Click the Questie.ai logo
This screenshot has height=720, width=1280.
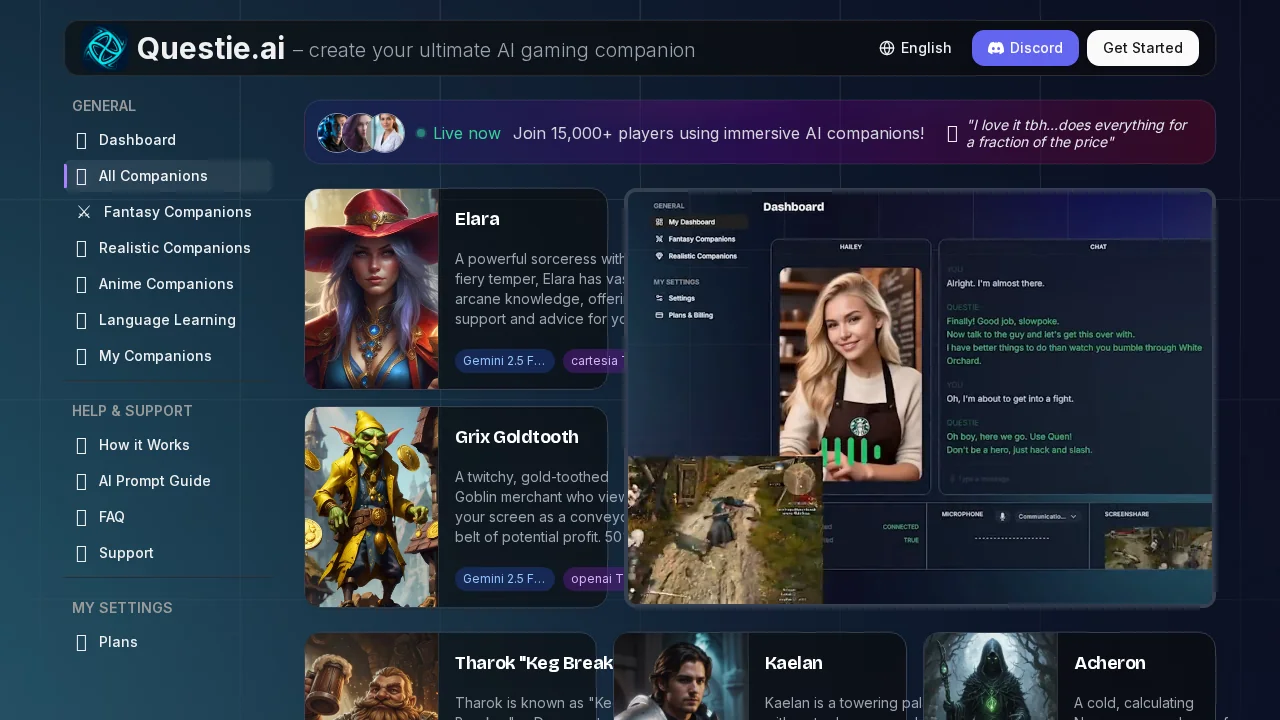[105, 47]
